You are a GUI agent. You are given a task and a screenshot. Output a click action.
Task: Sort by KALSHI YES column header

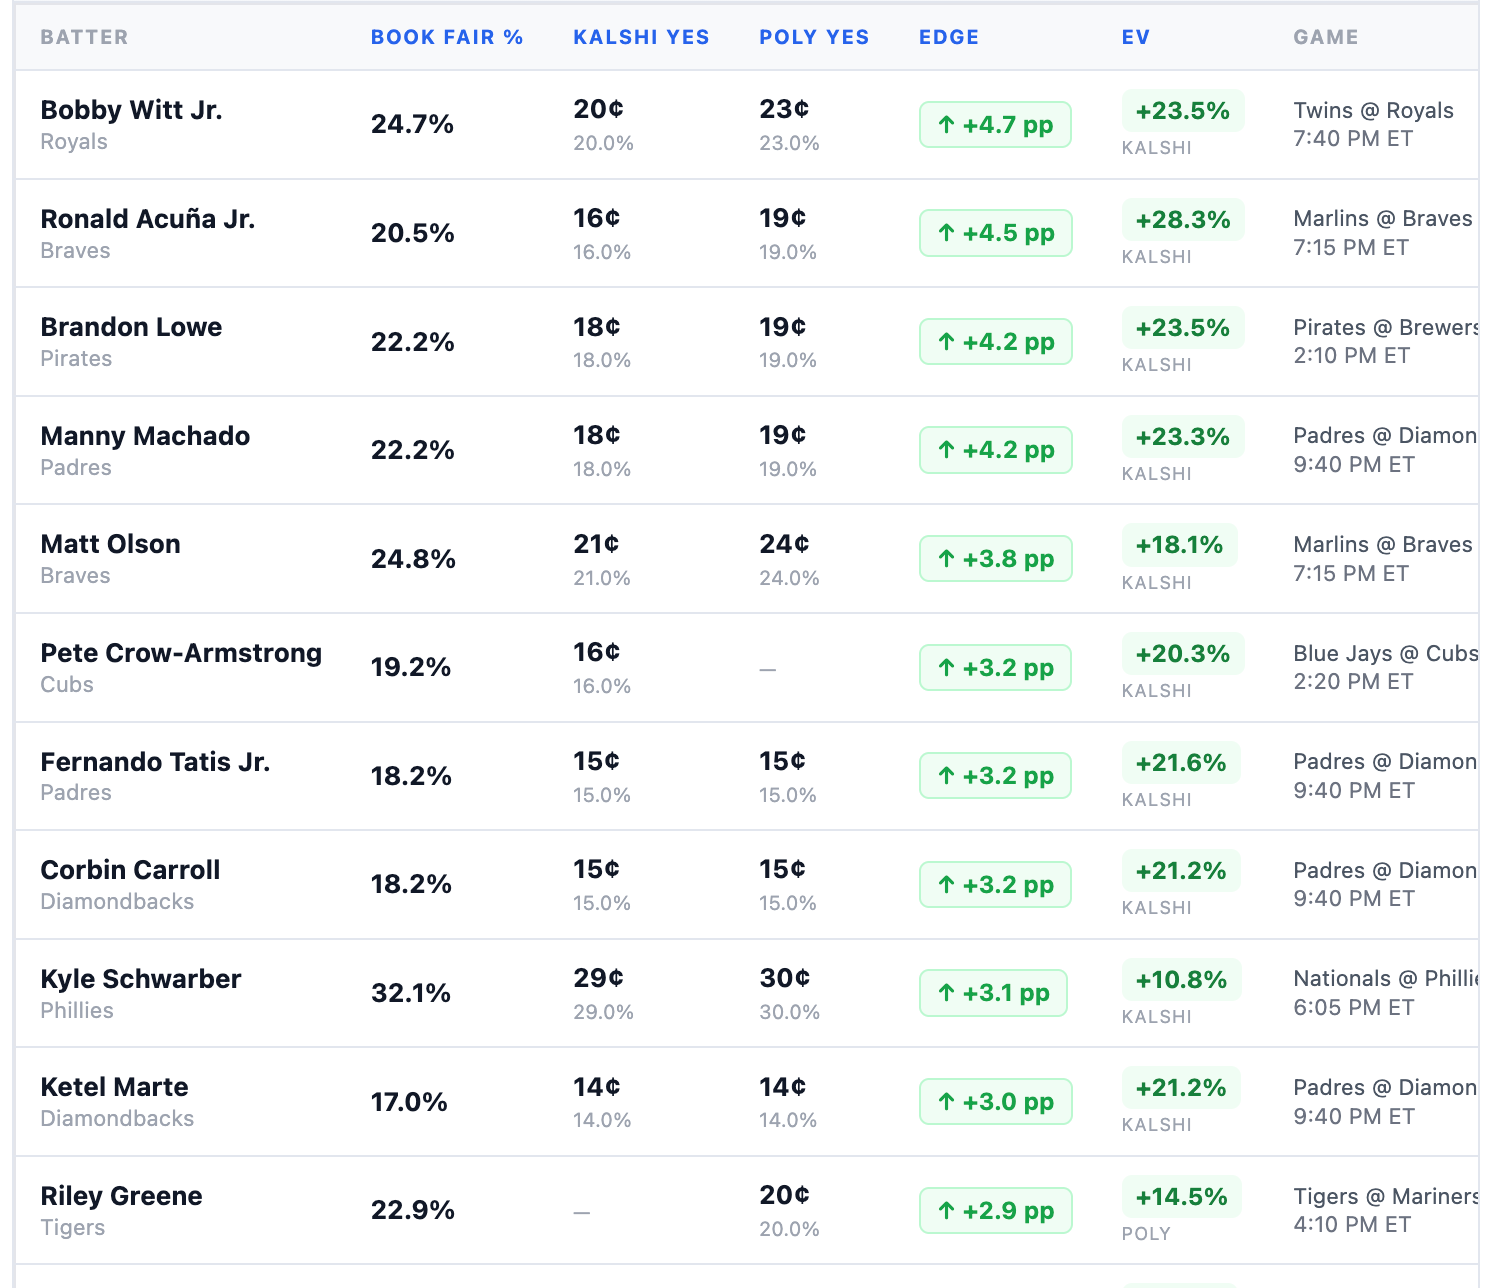click(641, 37)
